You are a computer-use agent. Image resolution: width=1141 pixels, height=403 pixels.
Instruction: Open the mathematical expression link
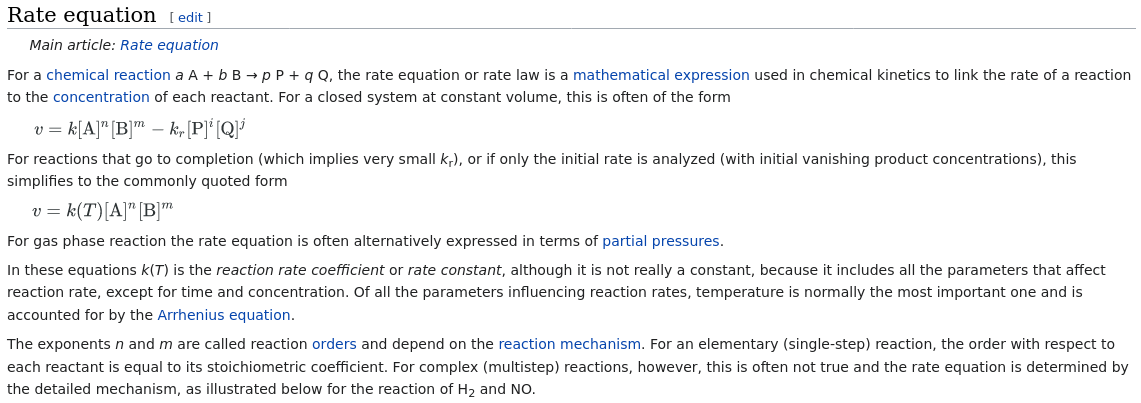point(661,75)
